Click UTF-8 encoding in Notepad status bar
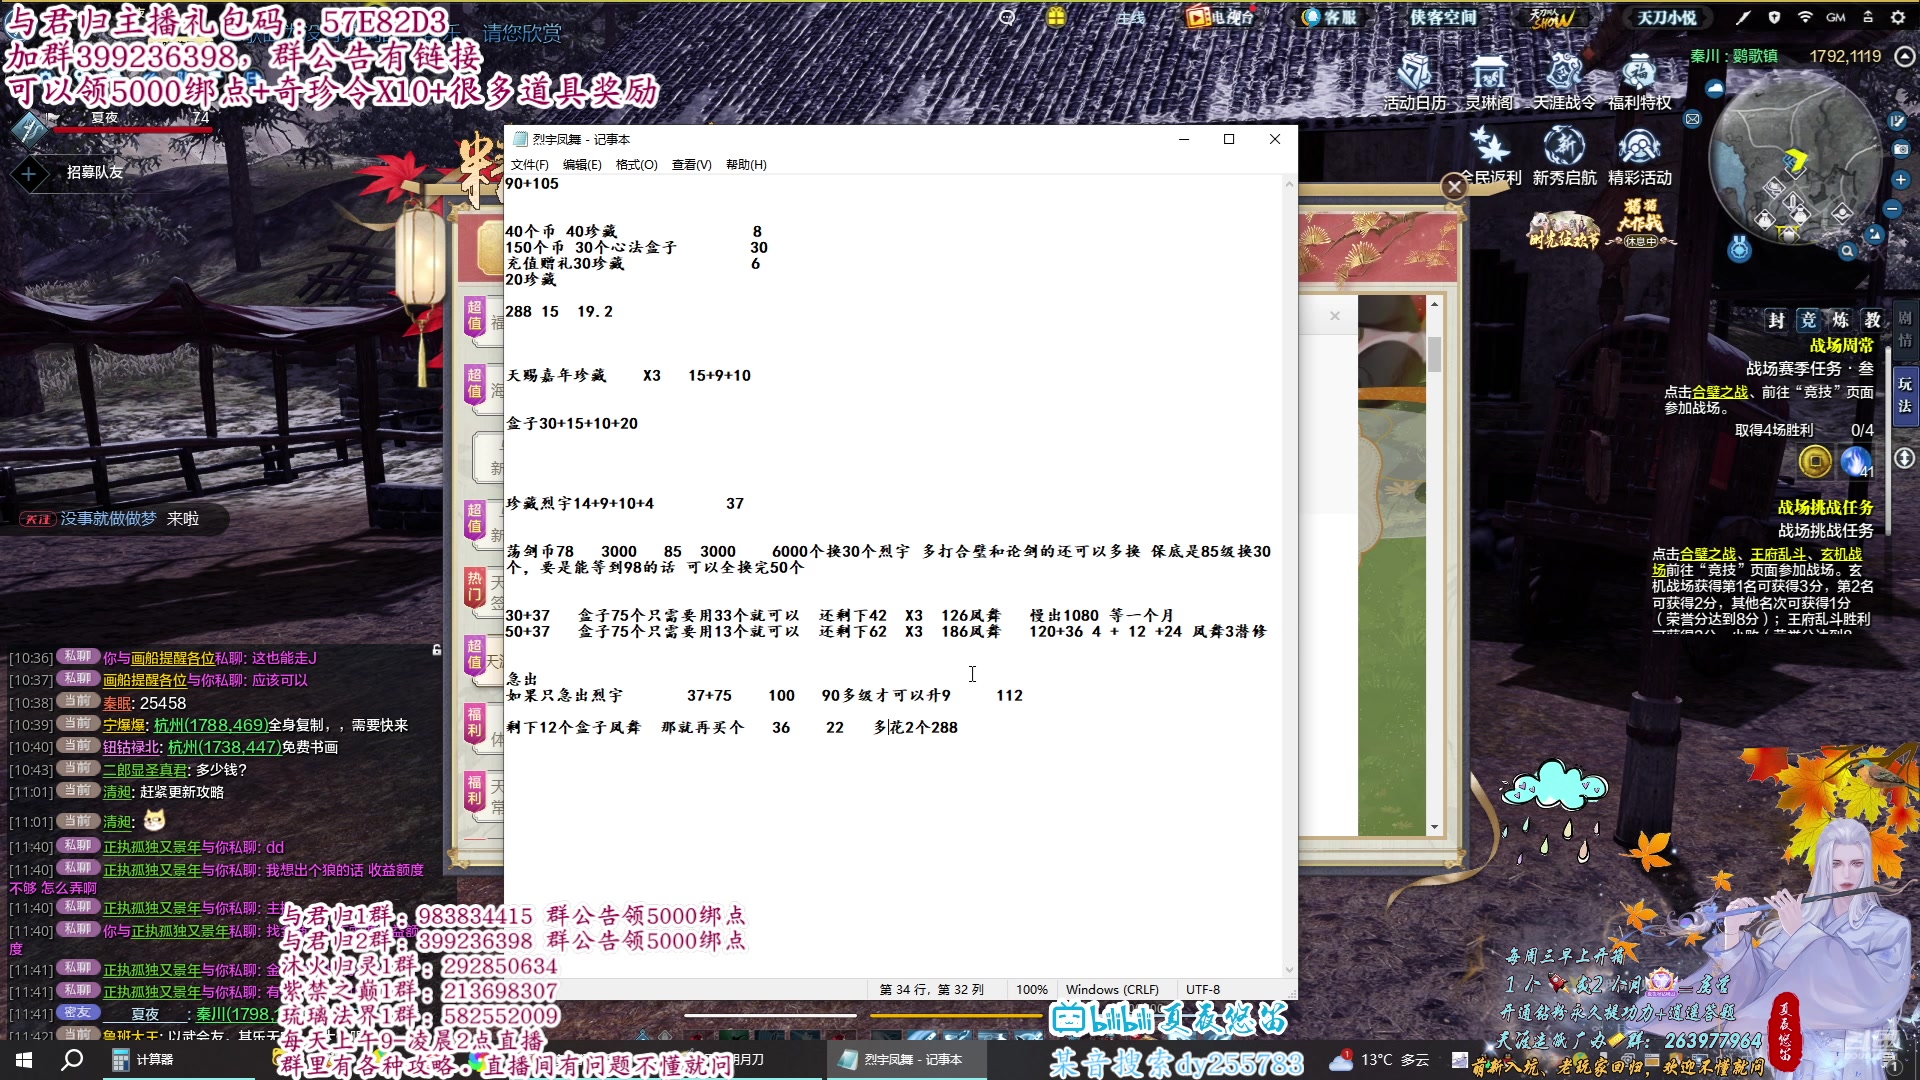 pos(1203,989)
